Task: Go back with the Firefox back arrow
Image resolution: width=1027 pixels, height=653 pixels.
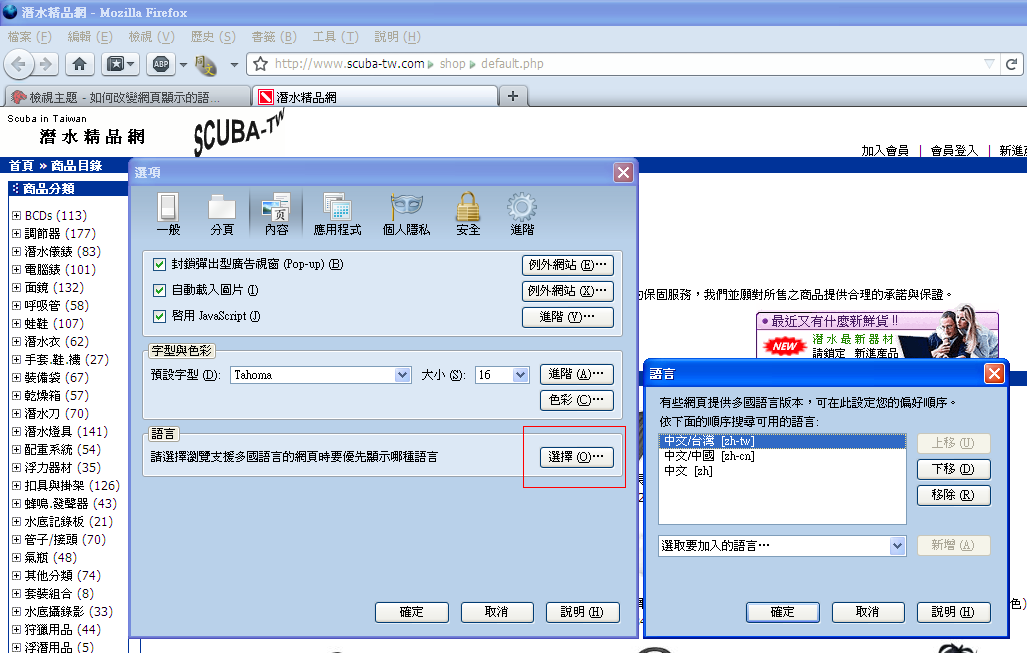Action: [18, 64]
